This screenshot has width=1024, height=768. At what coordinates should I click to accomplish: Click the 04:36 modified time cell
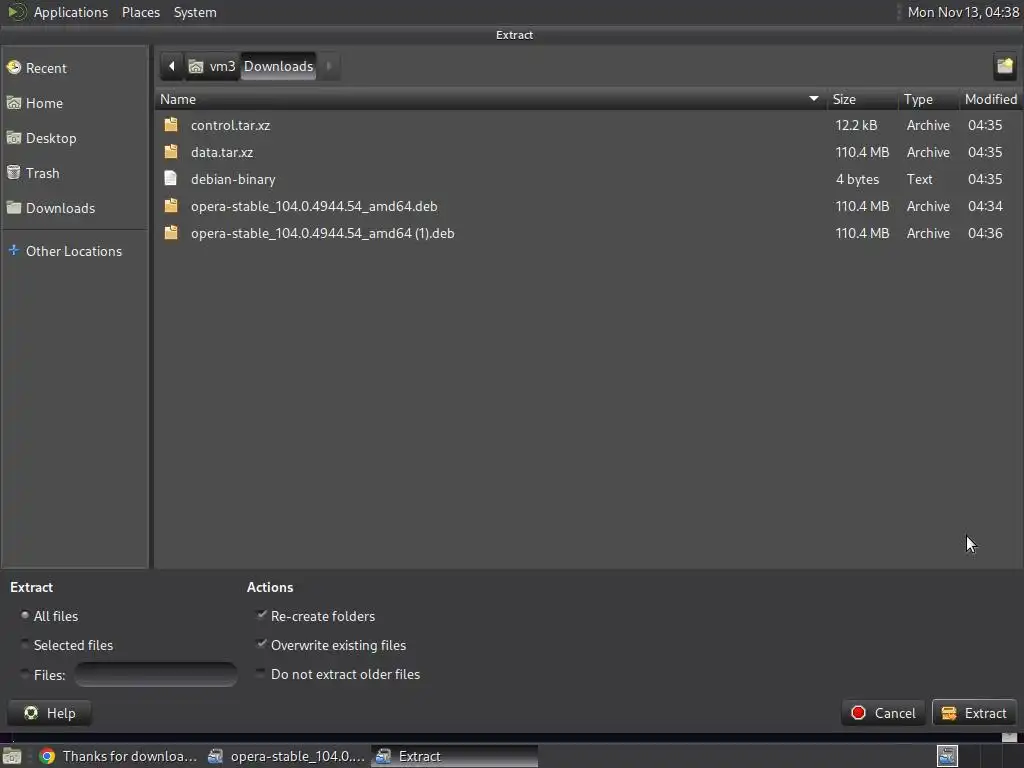[x=985, y=233]
